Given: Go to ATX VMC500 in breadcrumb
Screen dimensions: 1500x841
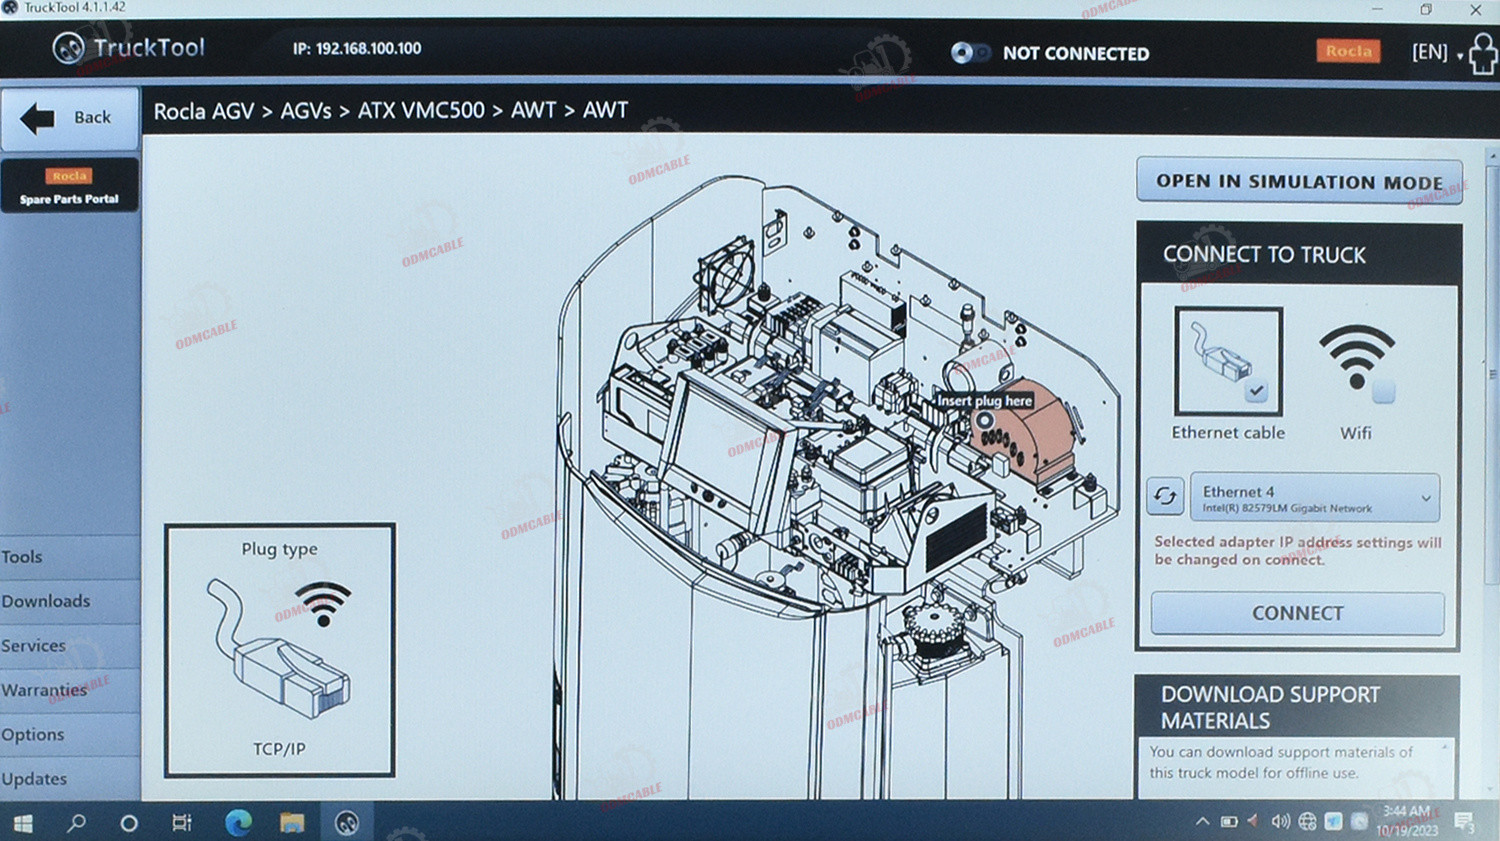Looking at the screenshot, I should [x=421, y=111].
